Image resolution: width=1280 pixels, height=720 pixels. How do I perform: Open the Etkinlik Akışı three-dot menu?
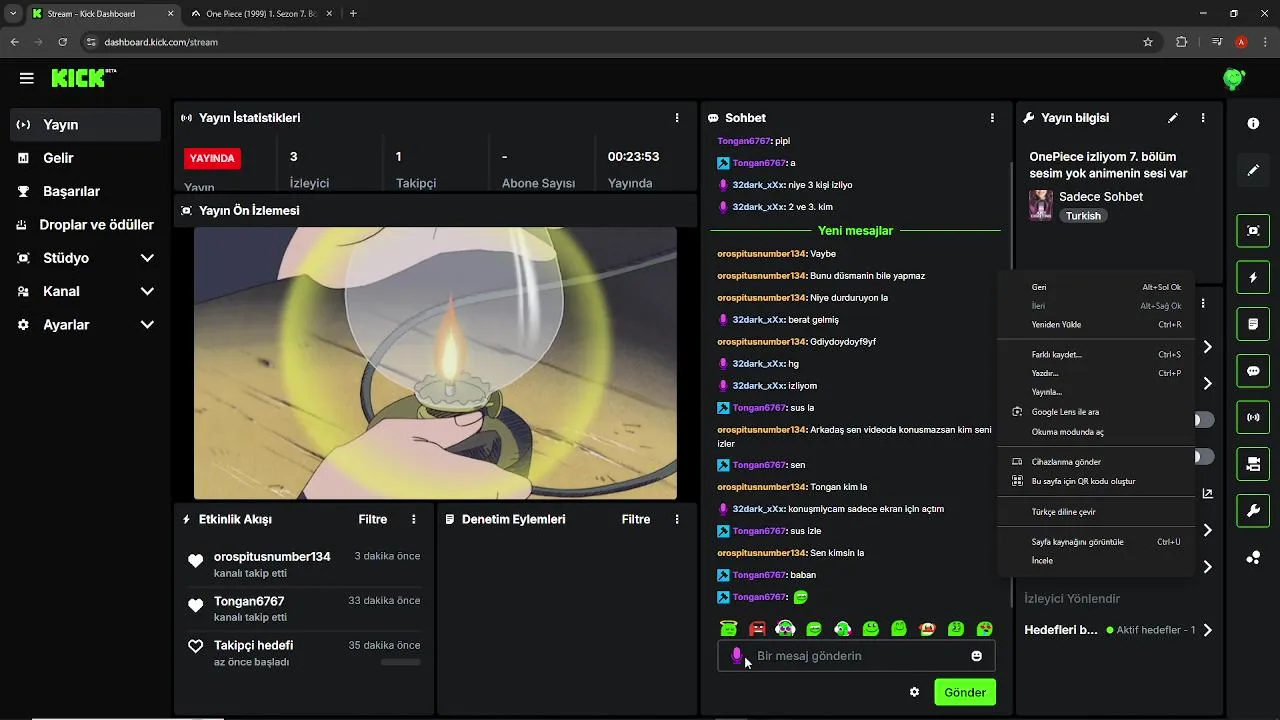click(414, 520)
